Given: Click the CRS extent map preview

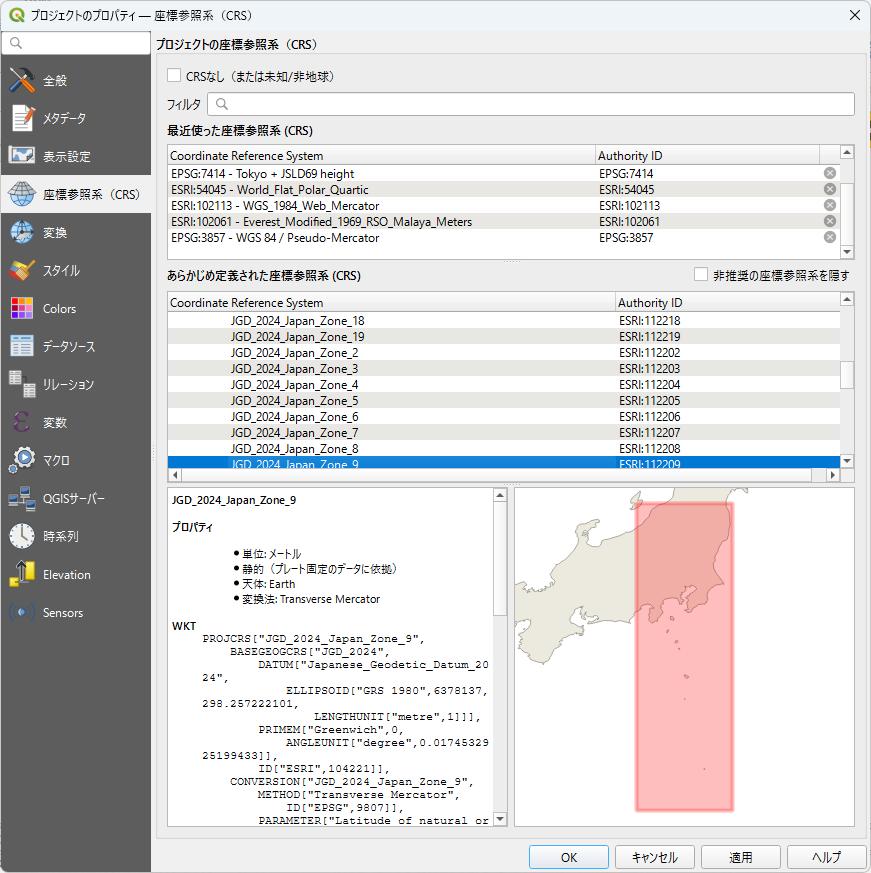Looking at the screenshot, I should pyautogui.click(x=684, y=657).
